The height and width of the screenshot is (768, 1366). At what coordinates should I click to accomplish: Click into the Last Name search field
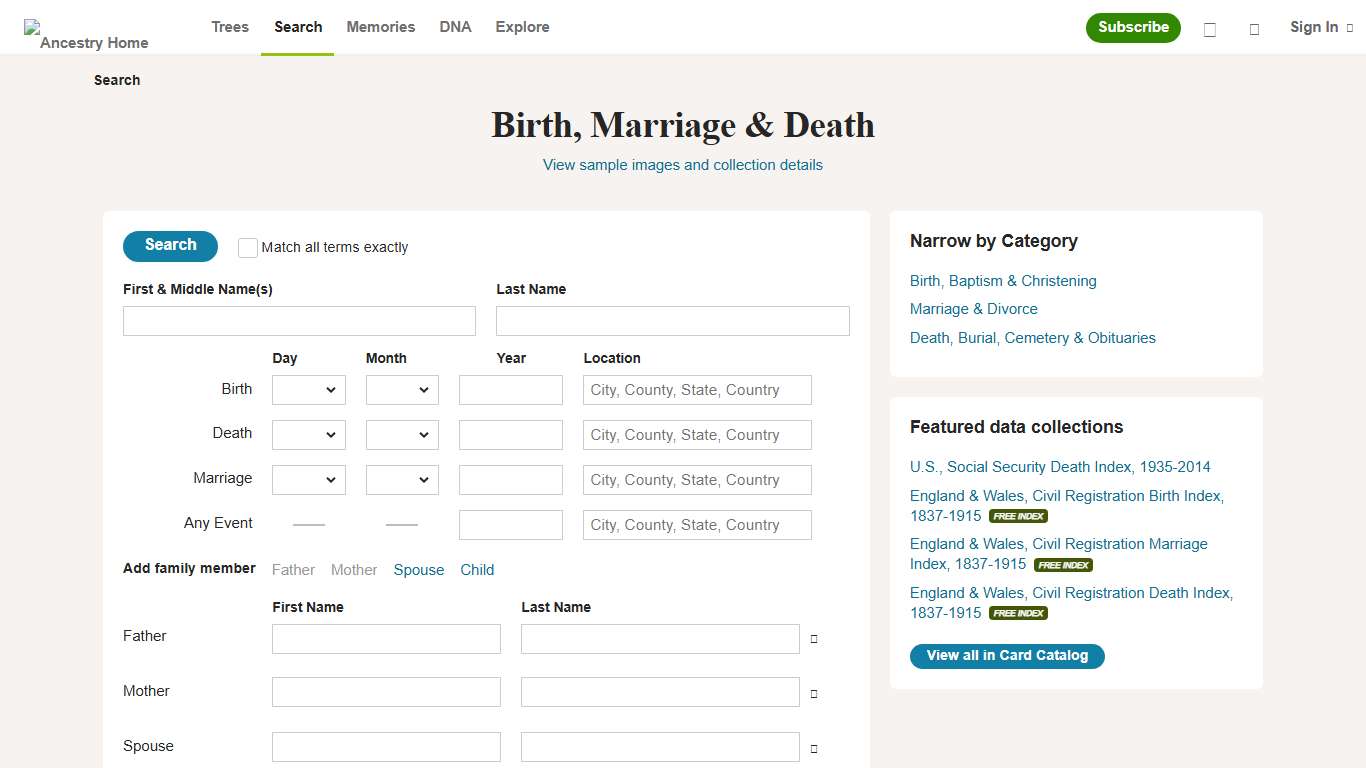tap(672, 320)
